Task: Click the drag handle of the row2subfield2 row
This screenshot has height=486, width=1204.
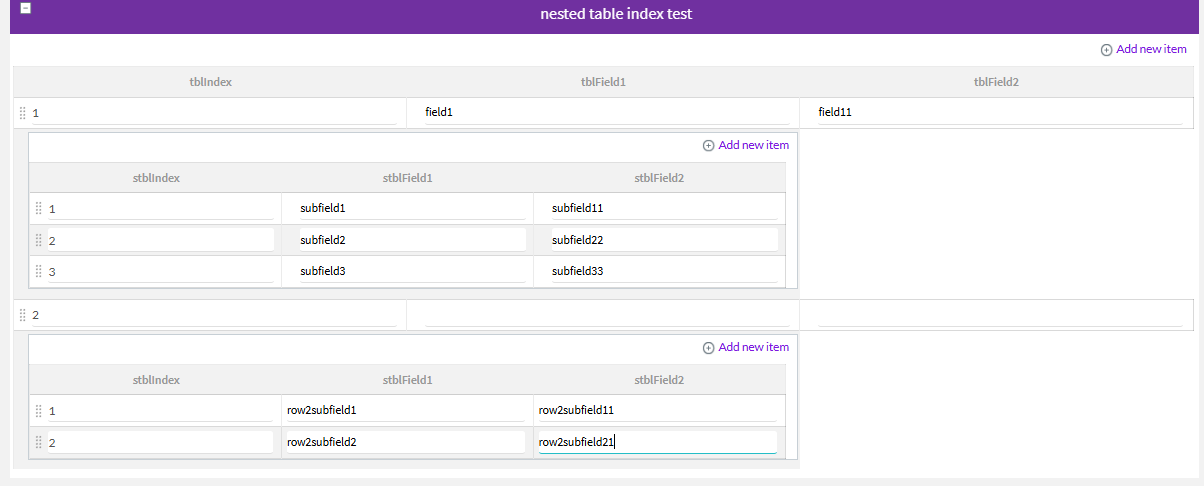Action: [x=39, y=442]
